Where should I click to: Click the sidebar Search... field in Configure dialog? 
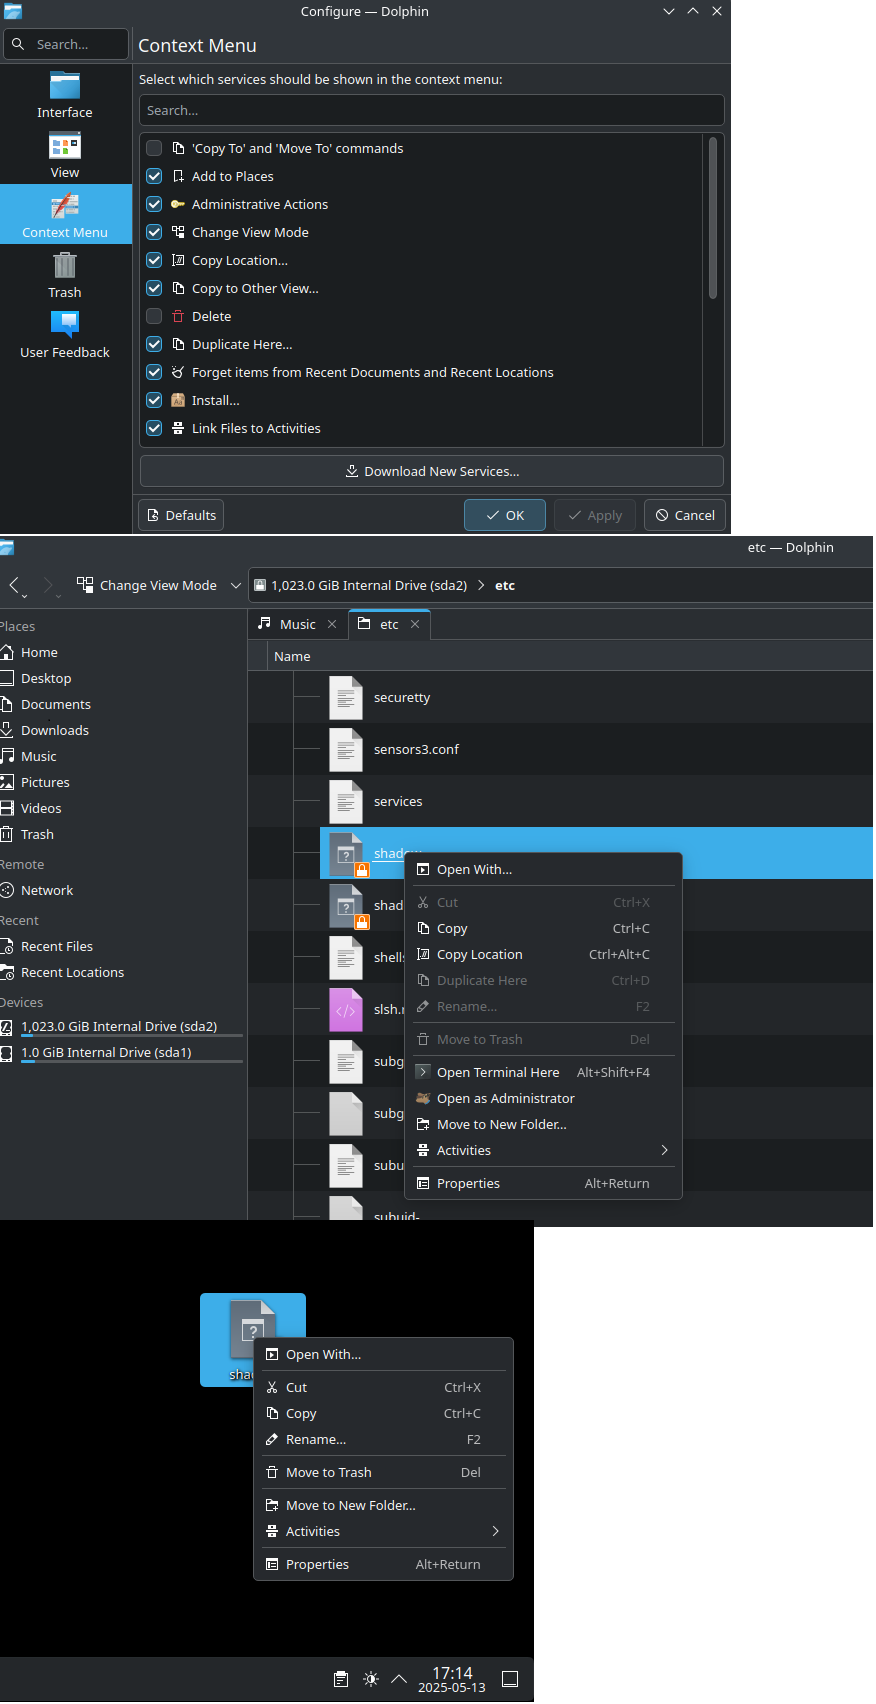click(66, 44)
